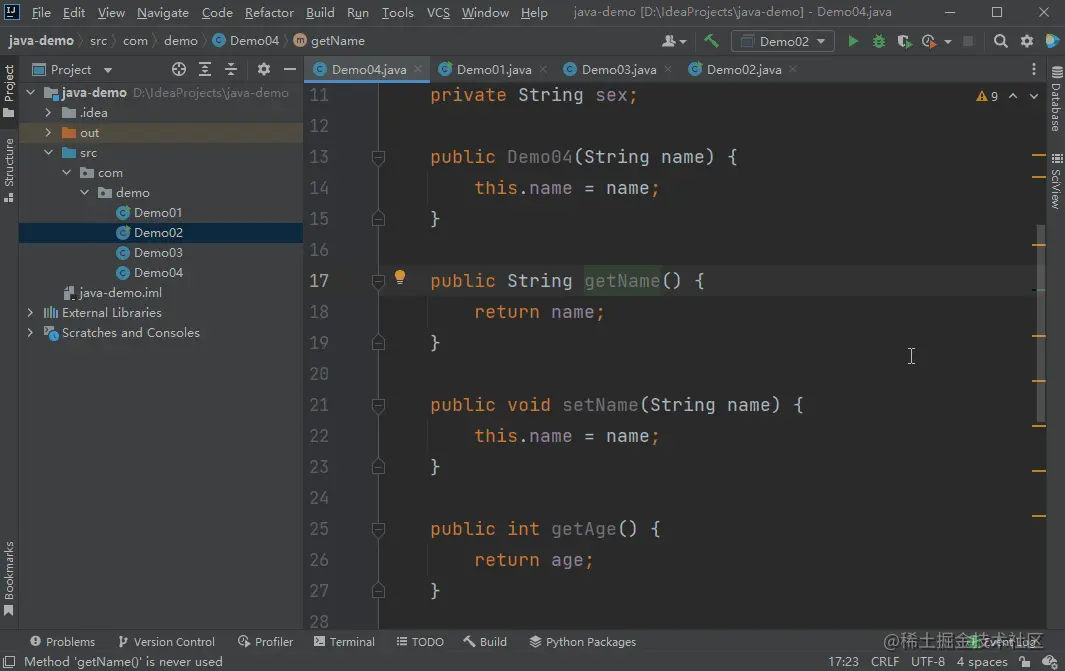The height and width of the screenshot is (671, 1065).
Task: Hide the Project panel with minus icon
Action: pyautogui.click(x=289, y=69)
